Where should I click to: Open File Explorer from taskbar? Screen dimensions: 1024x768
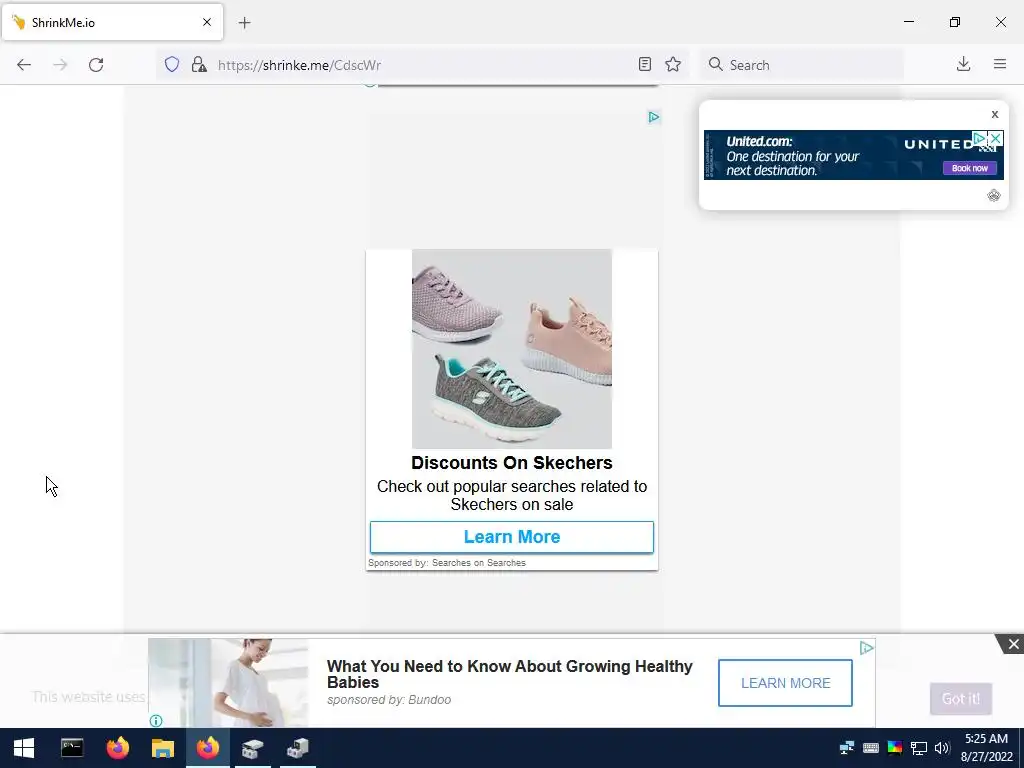(163, 748)
